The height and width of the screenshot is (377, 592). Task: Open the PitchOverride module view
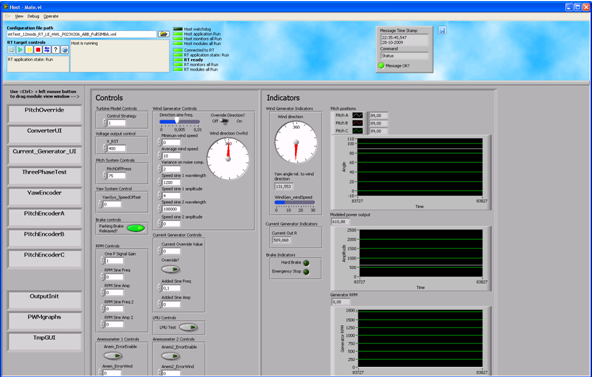(x=44, y=114)
